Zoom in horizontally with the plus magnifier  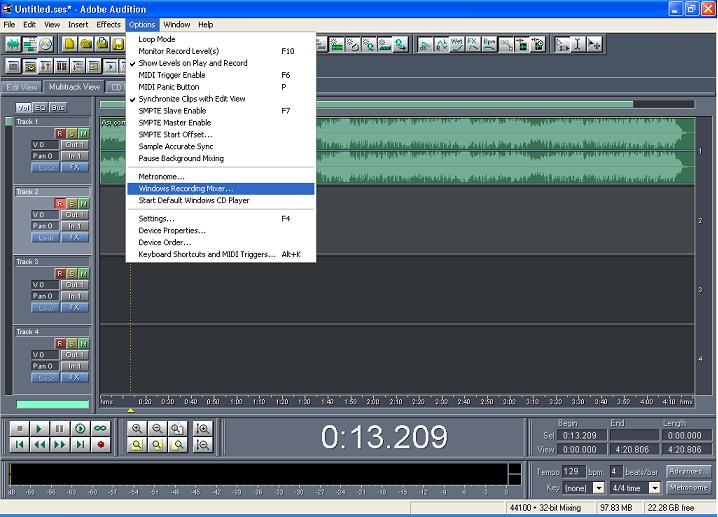click(x=137, y=429)
